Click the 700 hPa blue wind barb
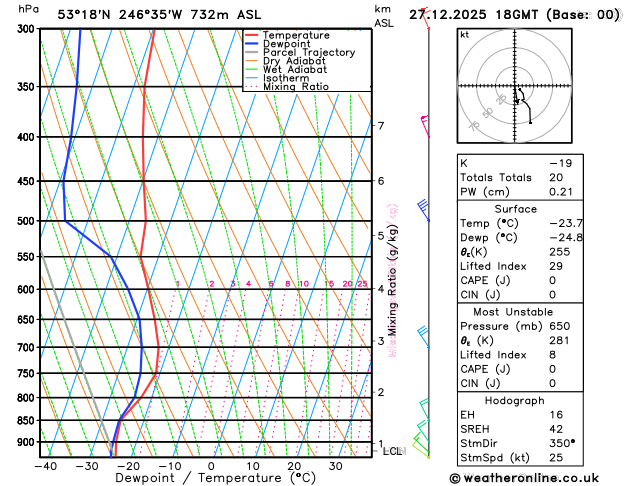The width and height of the screenshot is (629, 486). coord(423,337)
